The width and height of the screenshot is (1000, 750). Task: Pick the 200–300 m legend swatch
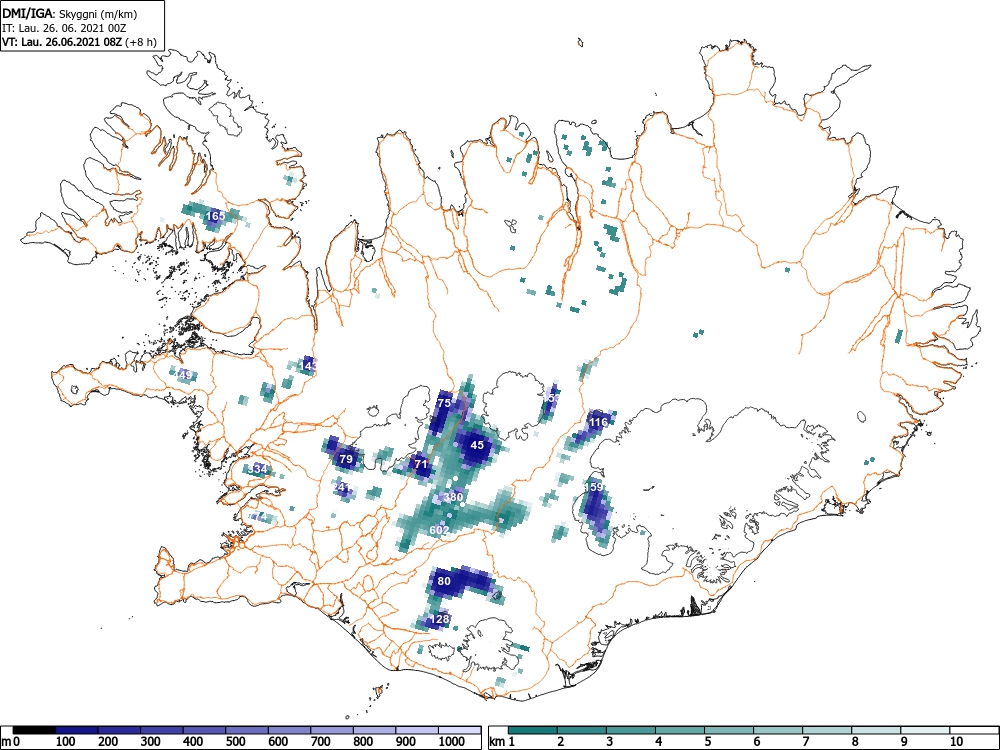[x=119, y=730]
